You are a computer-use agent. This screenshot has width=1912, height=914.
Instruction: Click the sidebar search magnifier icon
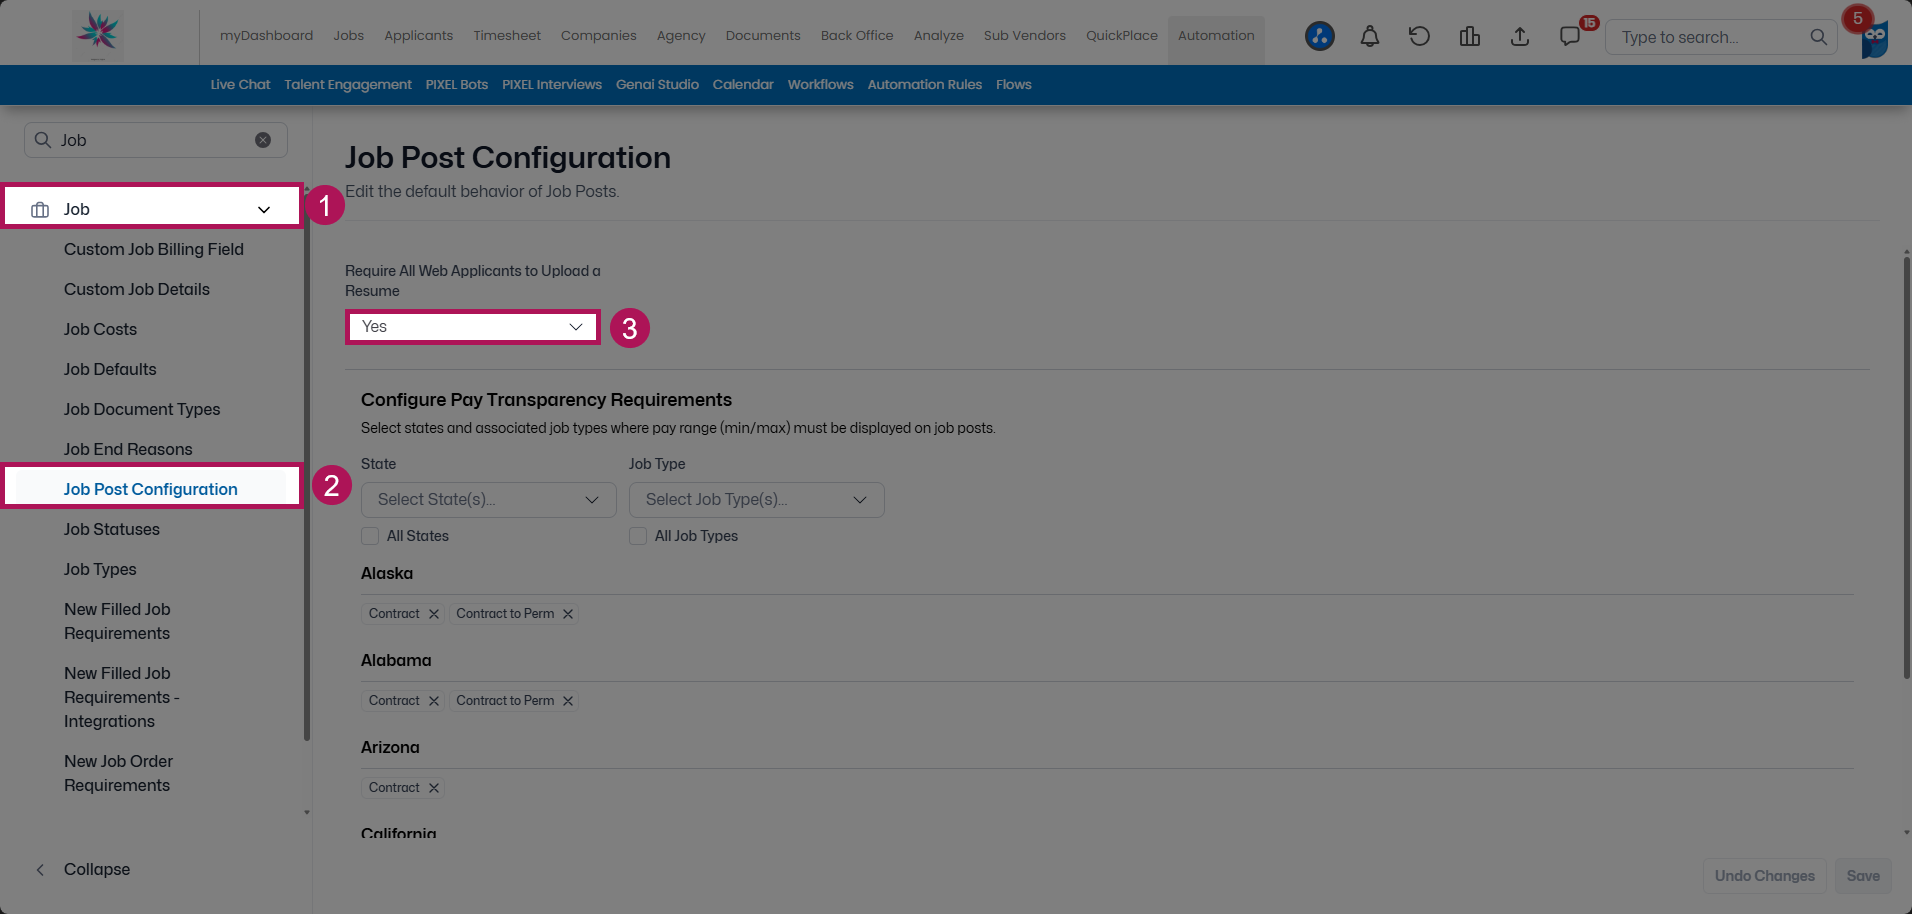(x=43, y=140)
